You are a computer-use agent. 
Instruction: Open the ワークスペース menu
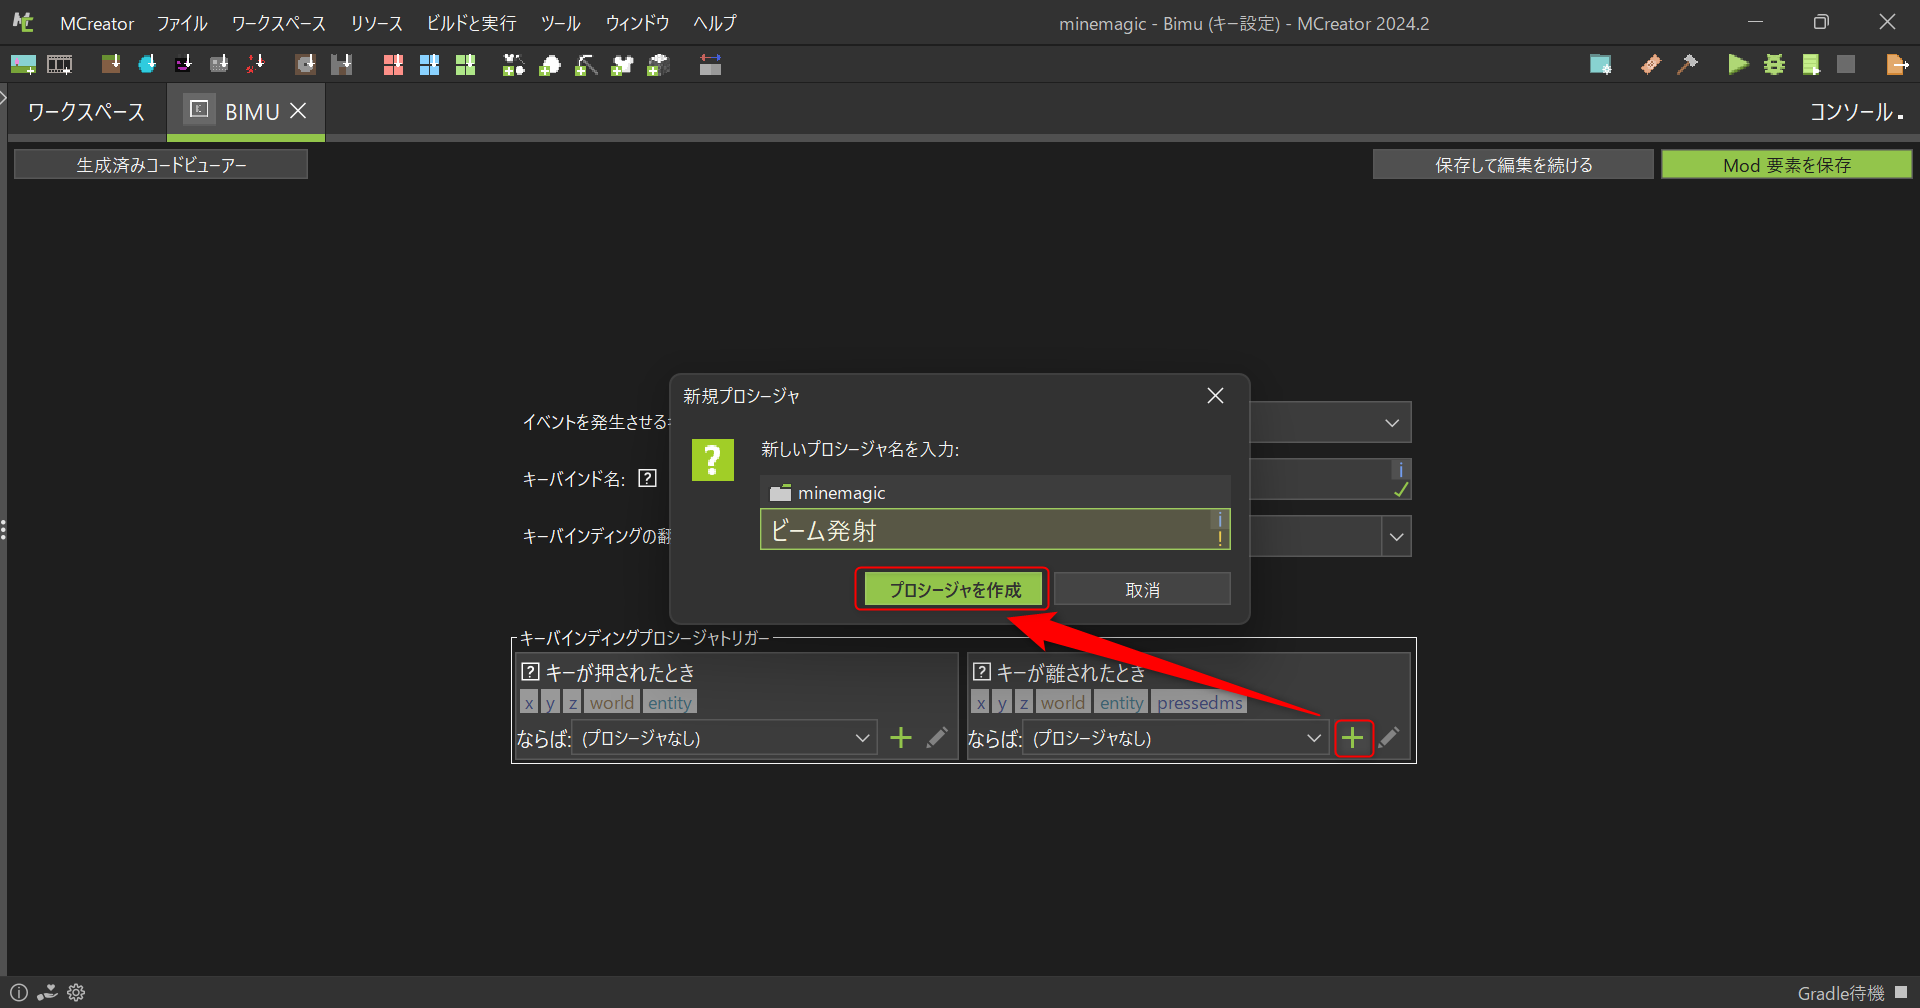coord(279,23)
